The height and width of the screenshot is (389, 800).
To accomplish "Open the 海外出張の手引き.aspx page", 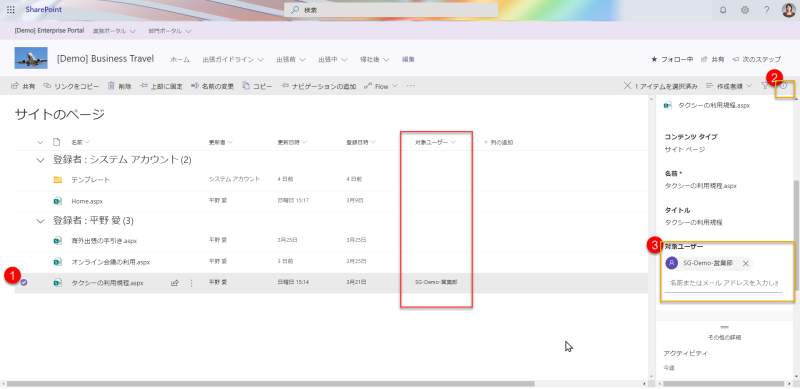I will click(x=104, y=240).
